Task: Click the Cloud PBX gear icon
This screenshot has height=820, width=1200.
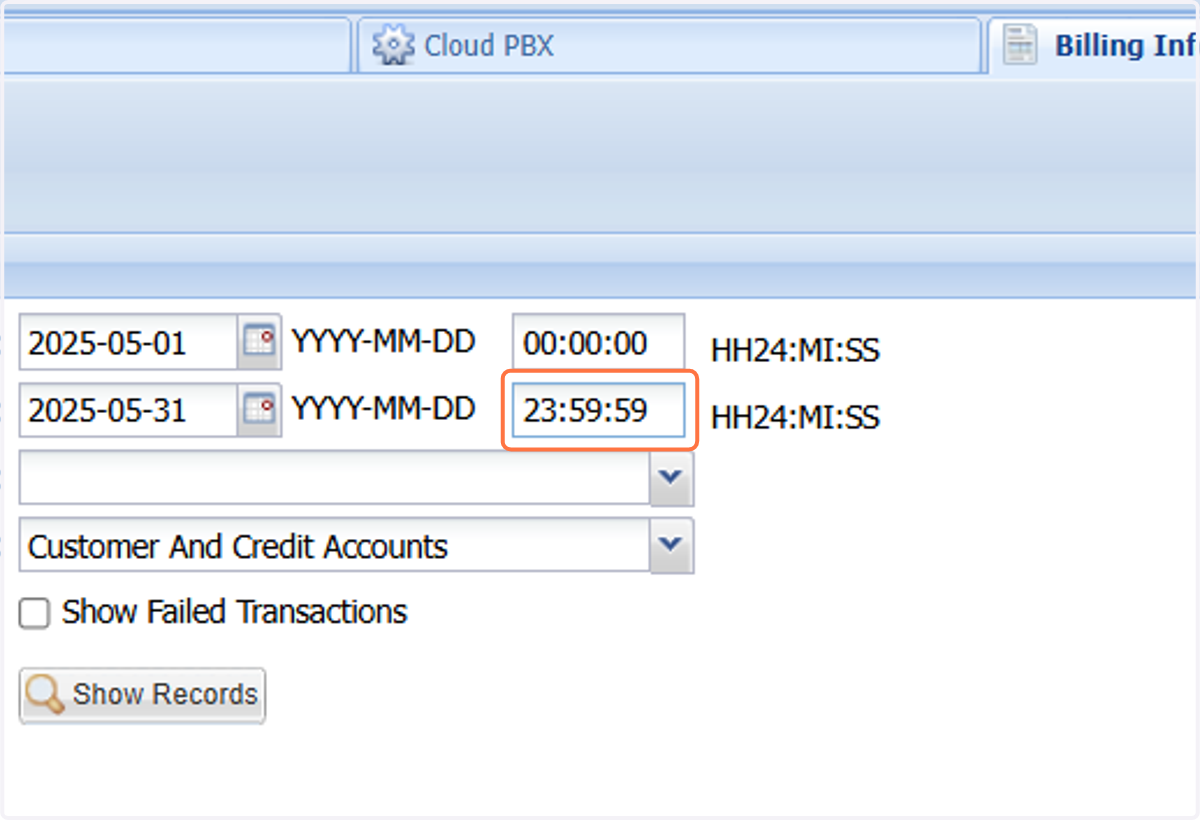Action: pos(393,45)
